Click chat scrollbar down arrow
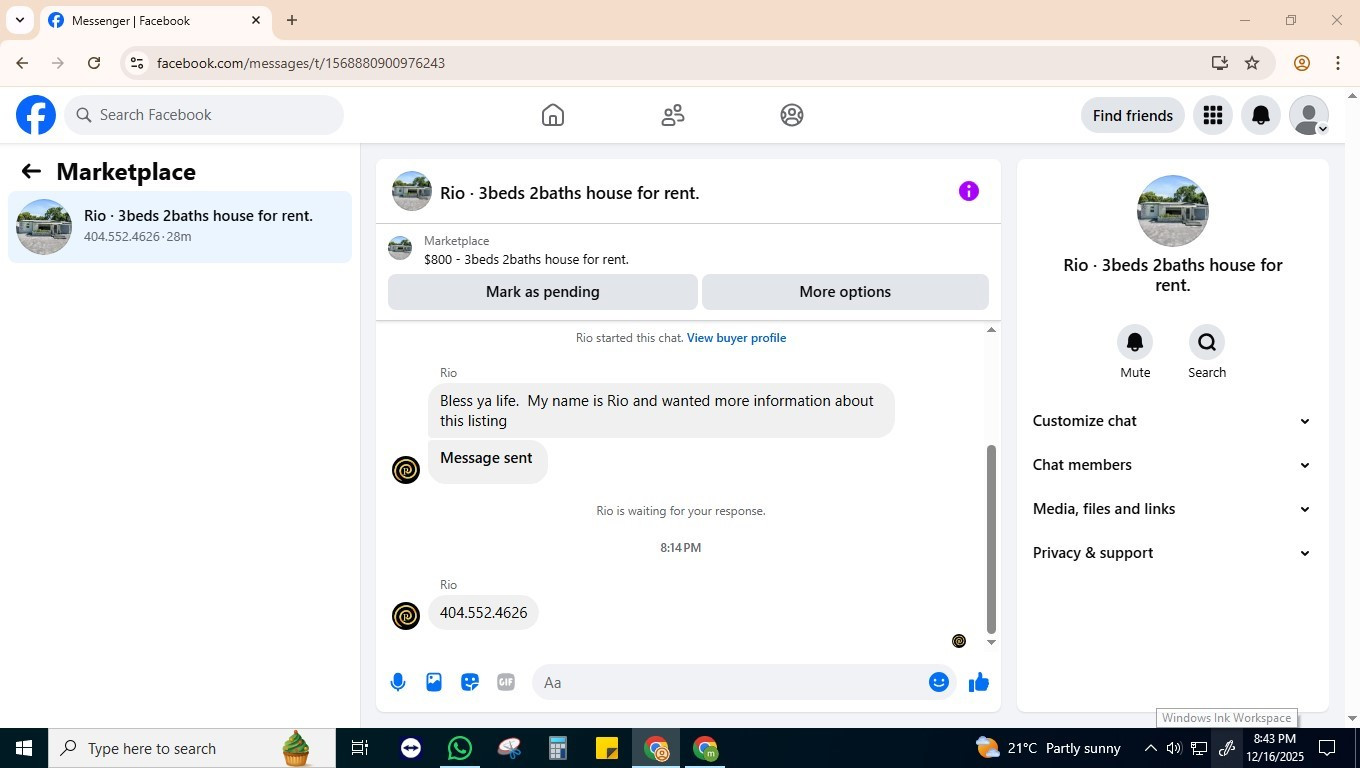This screenshot has height=768, width=1360. click(991, 642)
